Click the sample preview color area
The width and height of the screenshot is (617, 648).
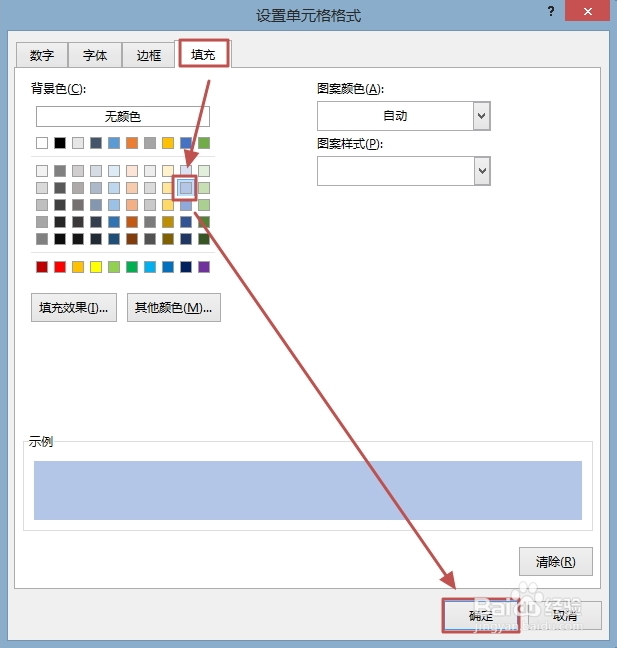click(x=308, y=491)
